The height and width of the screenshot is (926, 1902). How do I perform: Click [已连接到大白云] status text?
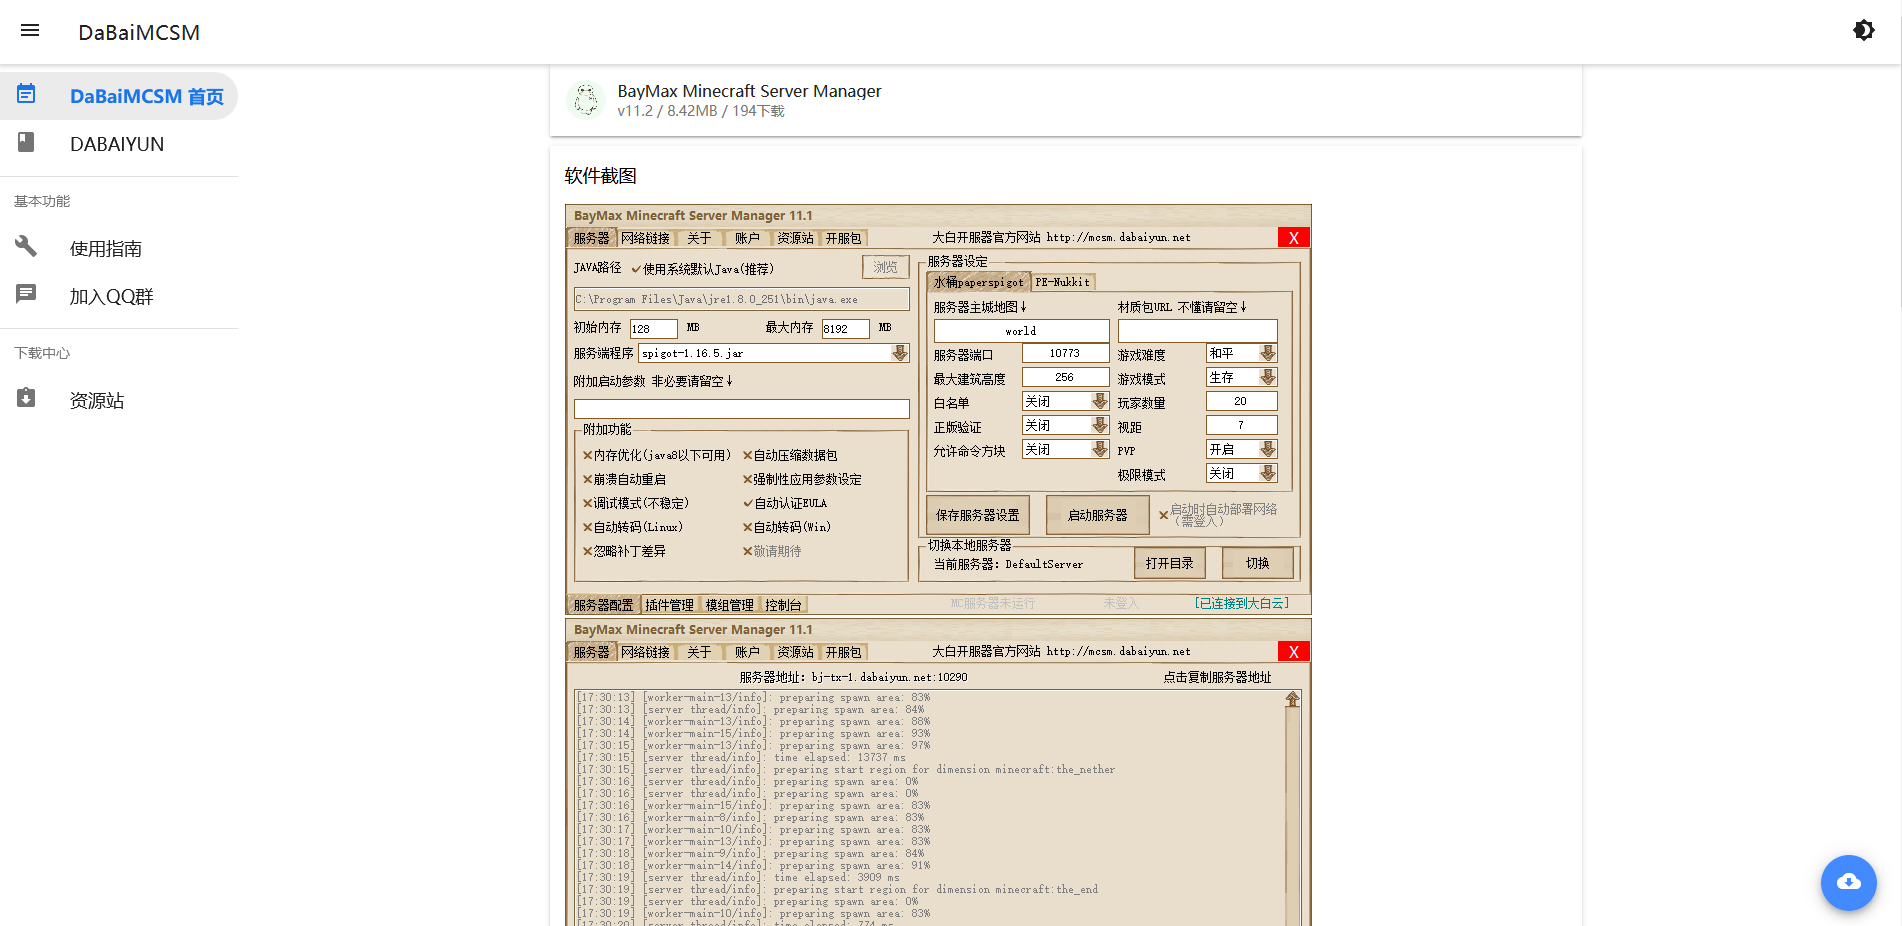tap(1241, 603)
